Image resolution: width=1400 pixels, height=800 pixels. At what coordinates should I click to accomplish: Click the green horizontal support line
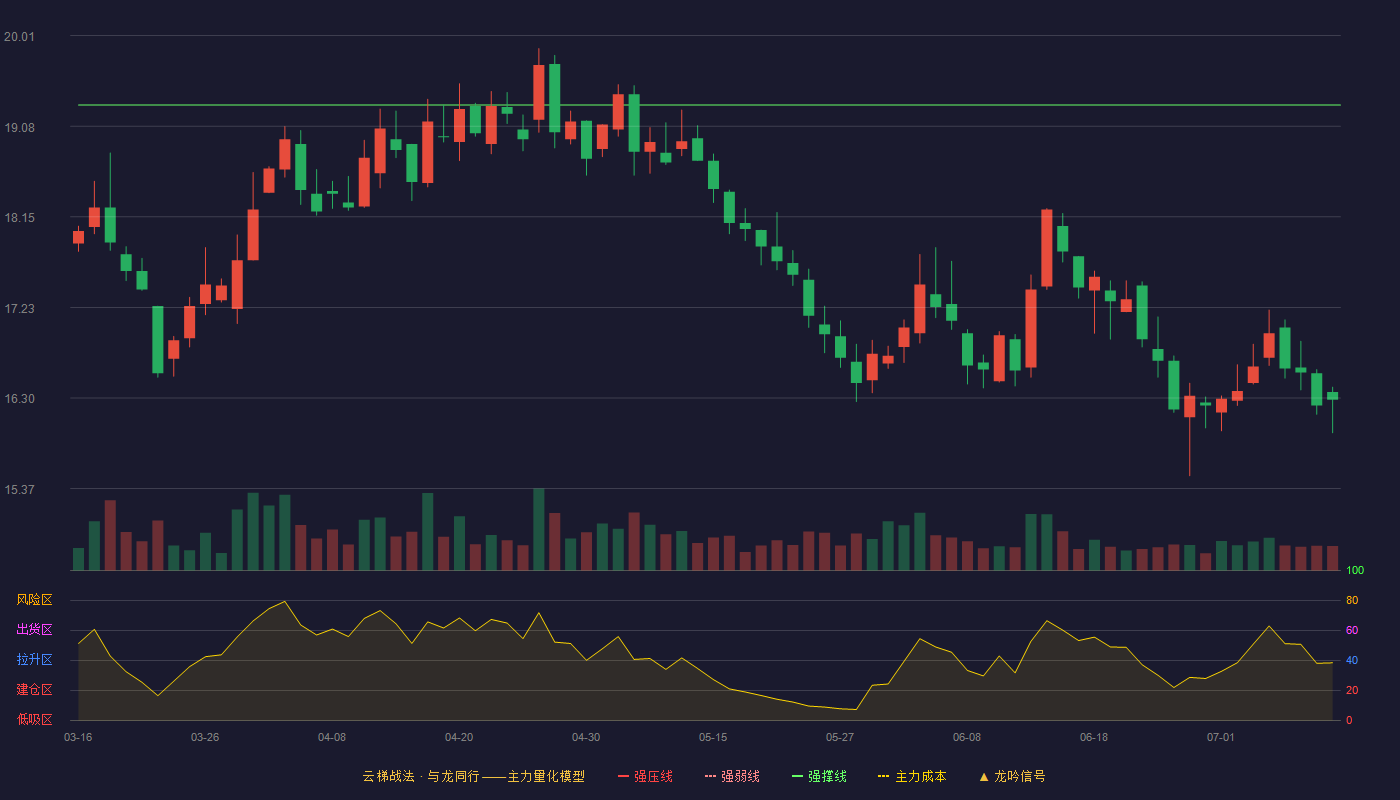pyautogui.click(x=709, y=105)
